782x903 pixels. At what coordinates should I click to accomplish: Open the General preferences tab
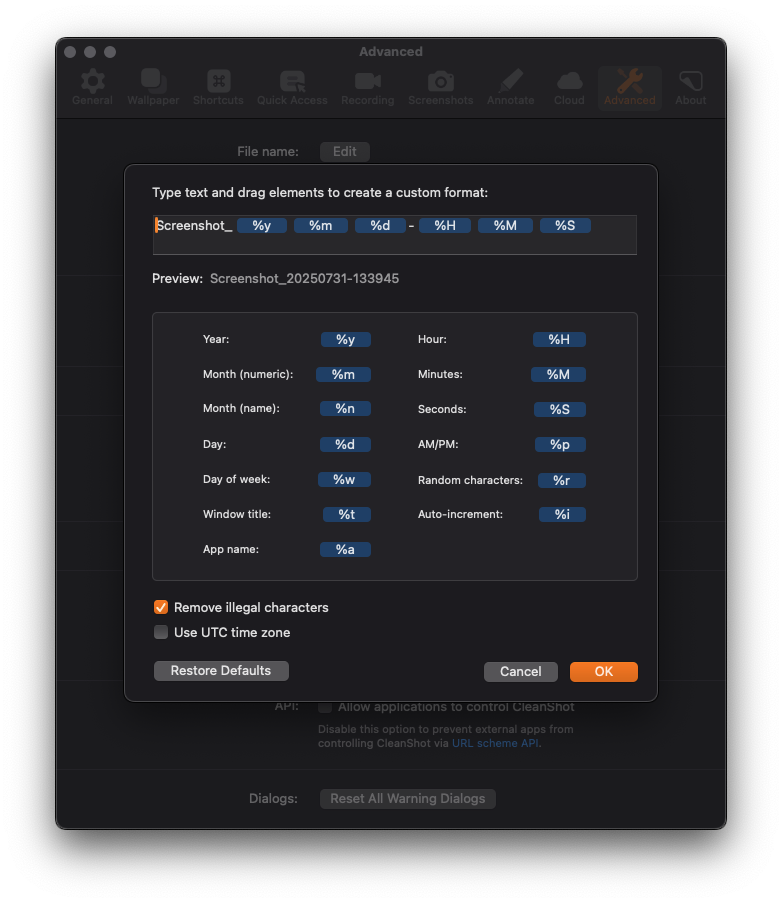92,88
